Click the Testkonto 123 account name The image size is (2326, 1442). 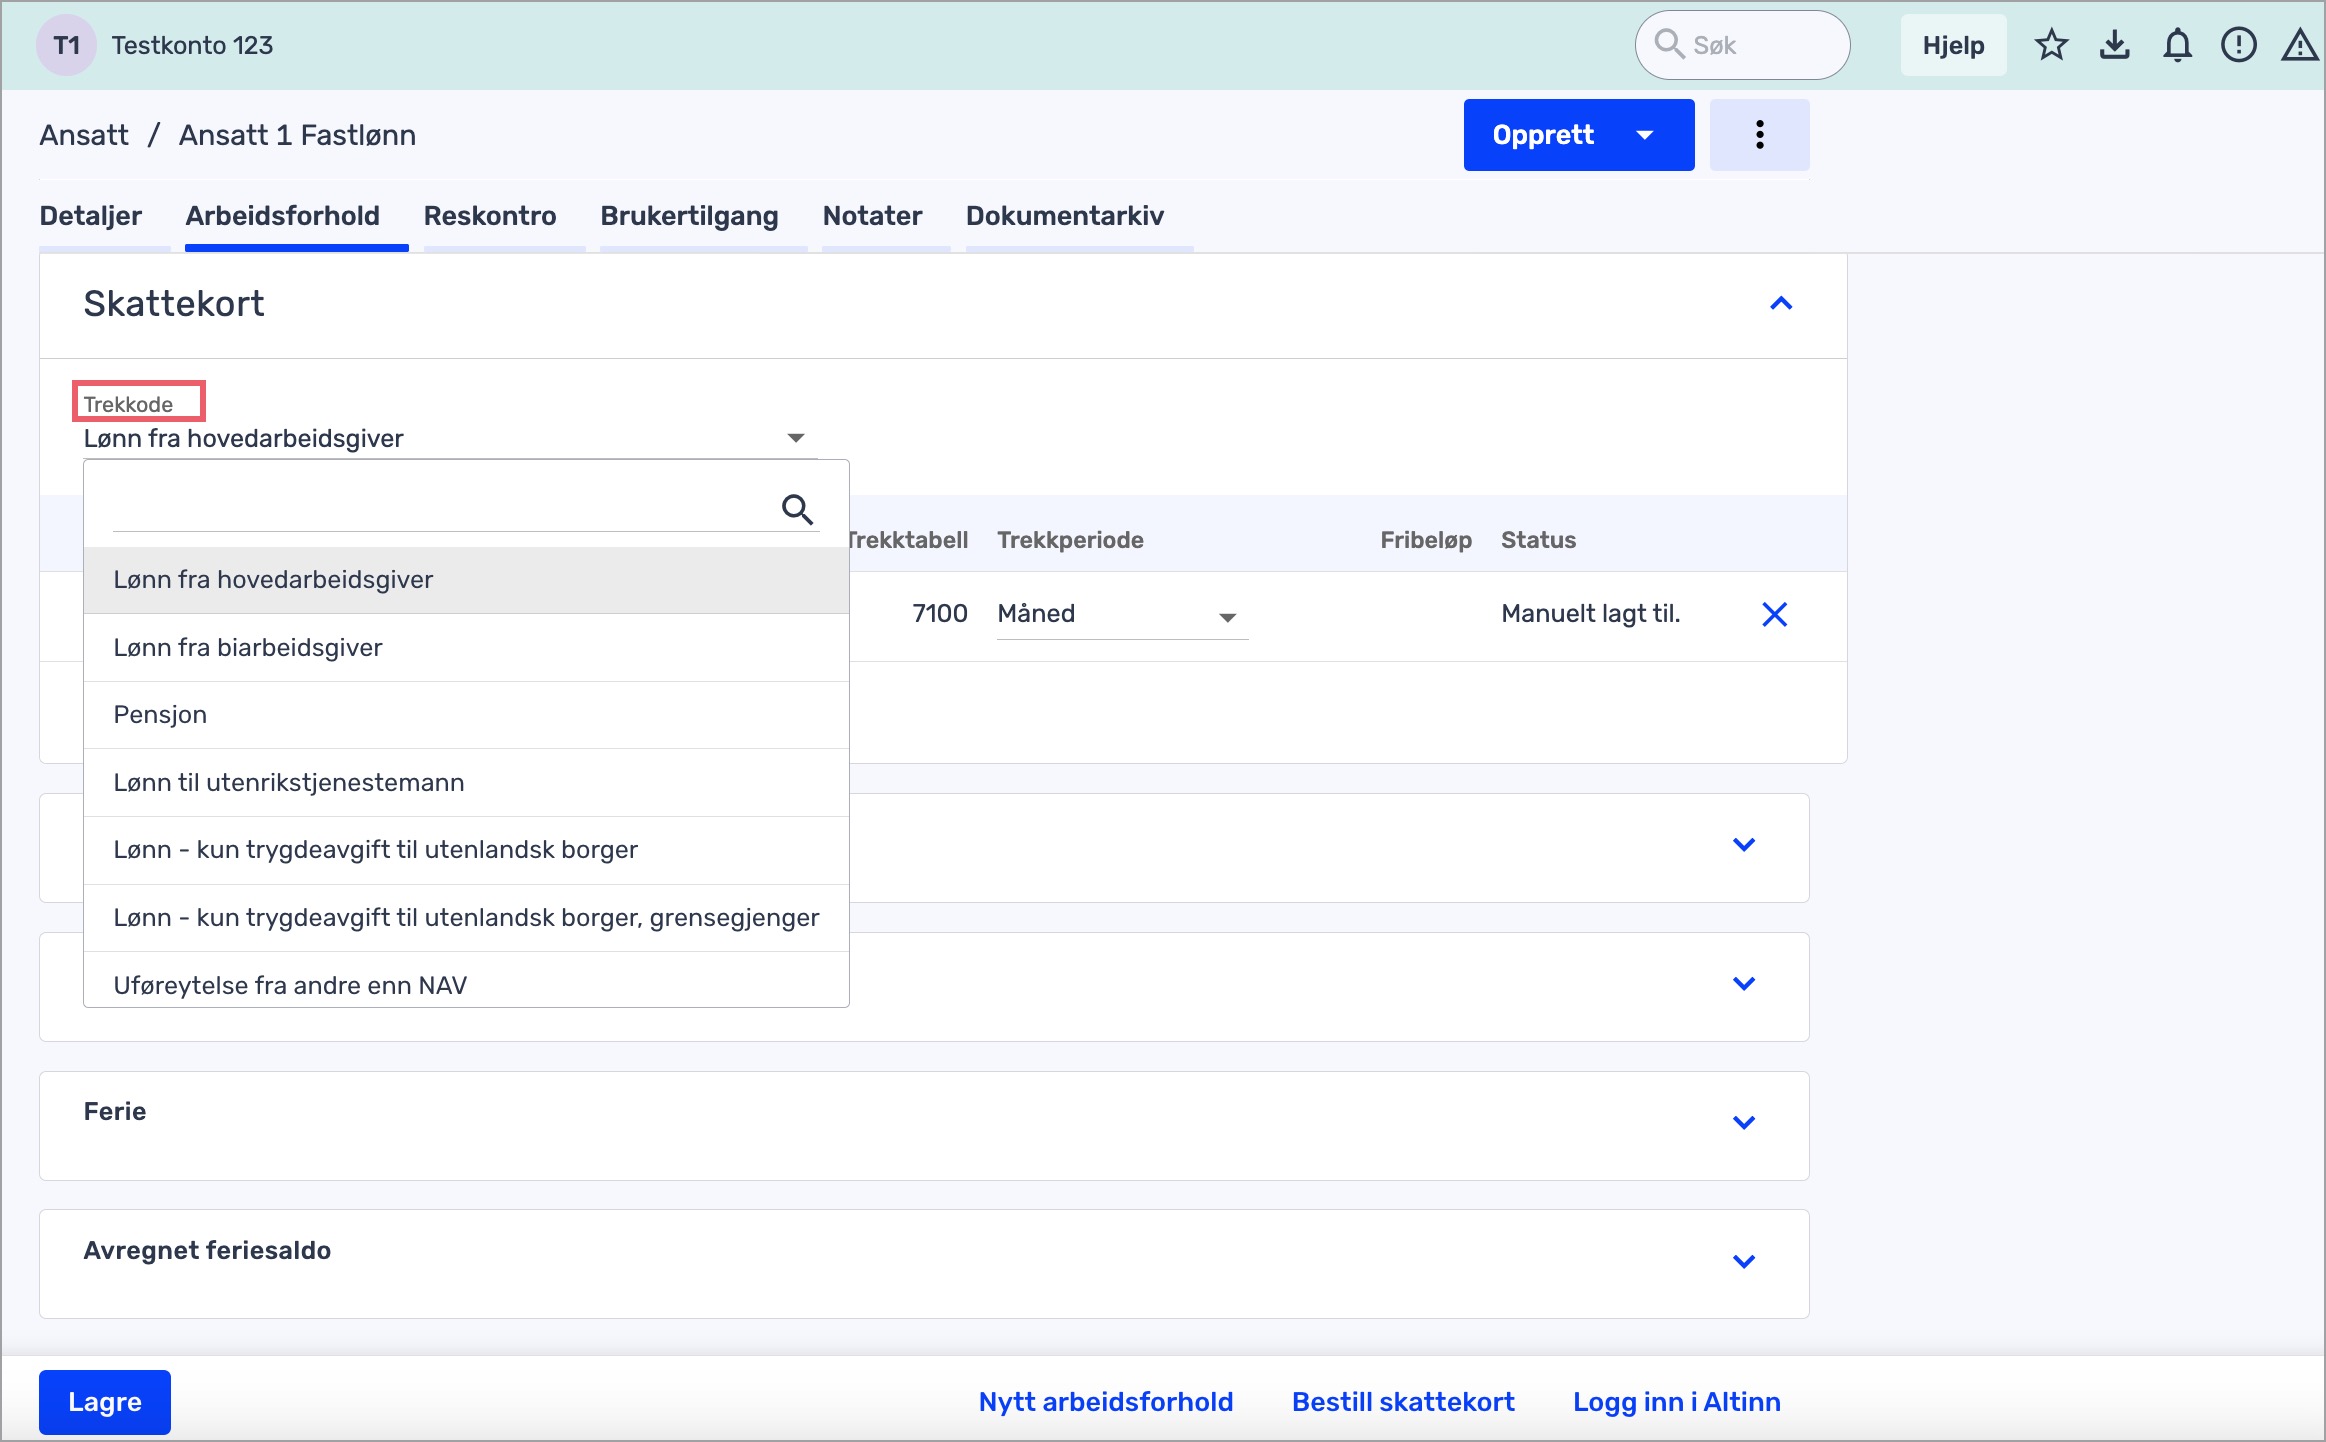192,46
